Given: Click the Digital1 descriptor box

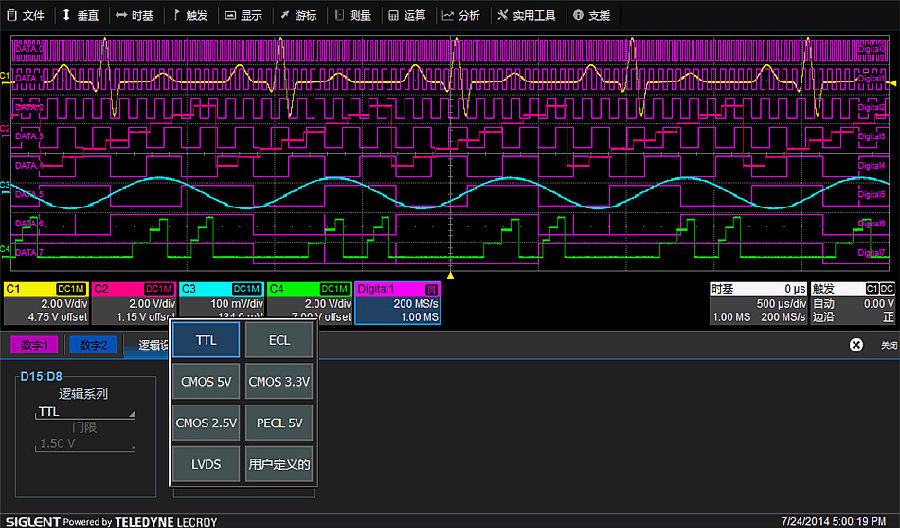Looking at the screenshot, I should click(397, 302).
